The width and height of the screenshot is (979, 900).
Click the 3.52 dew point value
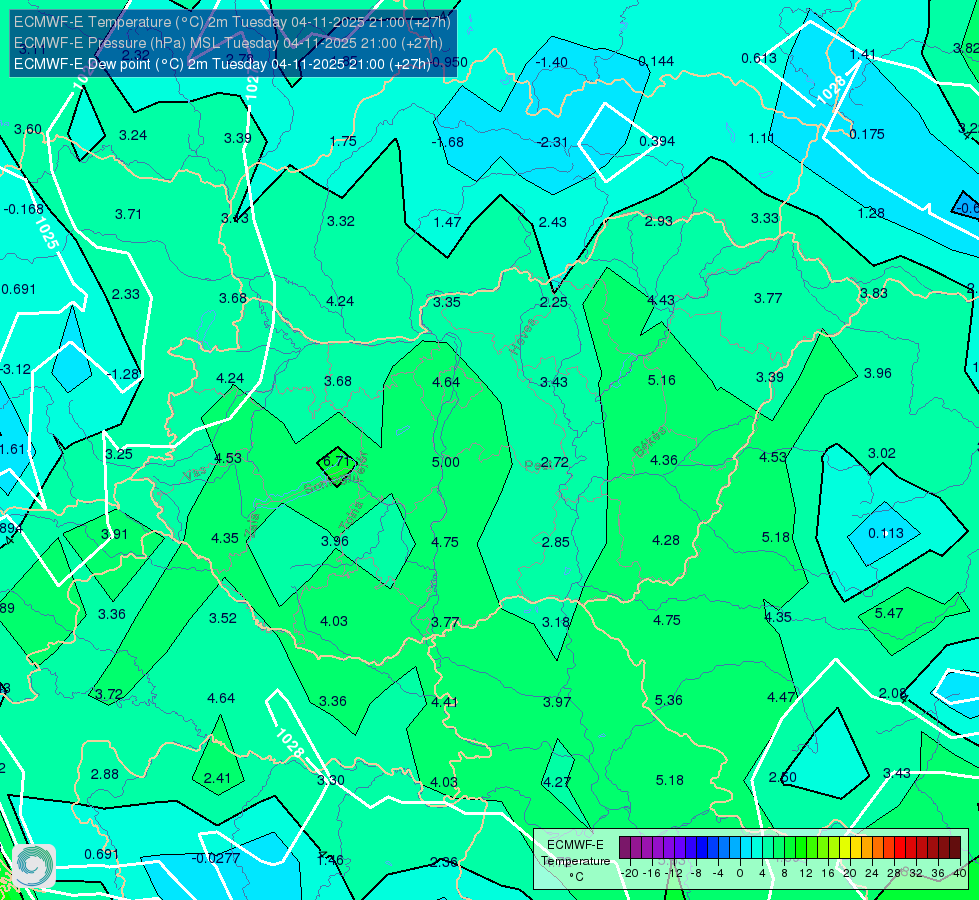pyautogui.click(x=223, y=618)
